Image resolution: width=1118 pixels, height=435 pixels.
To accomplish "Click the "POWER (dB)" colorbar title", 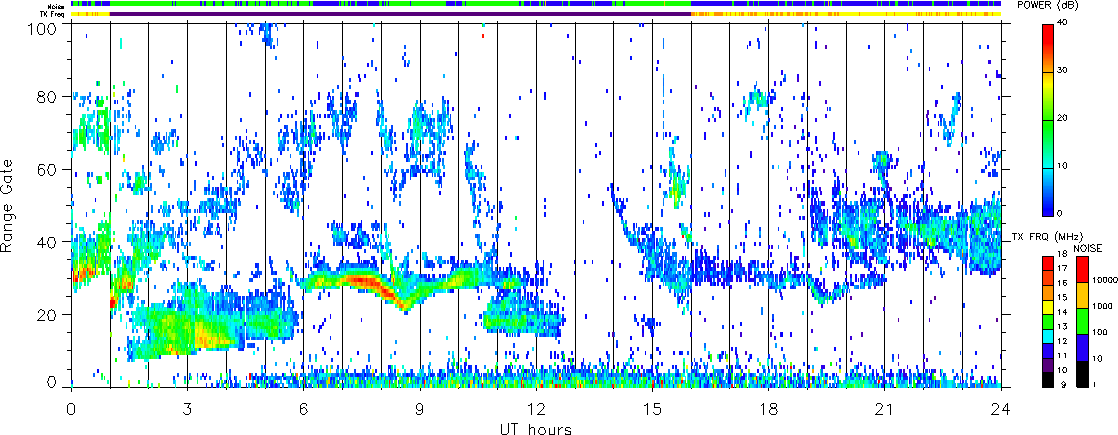I will pyautogui.click(x=1047, y=5).
